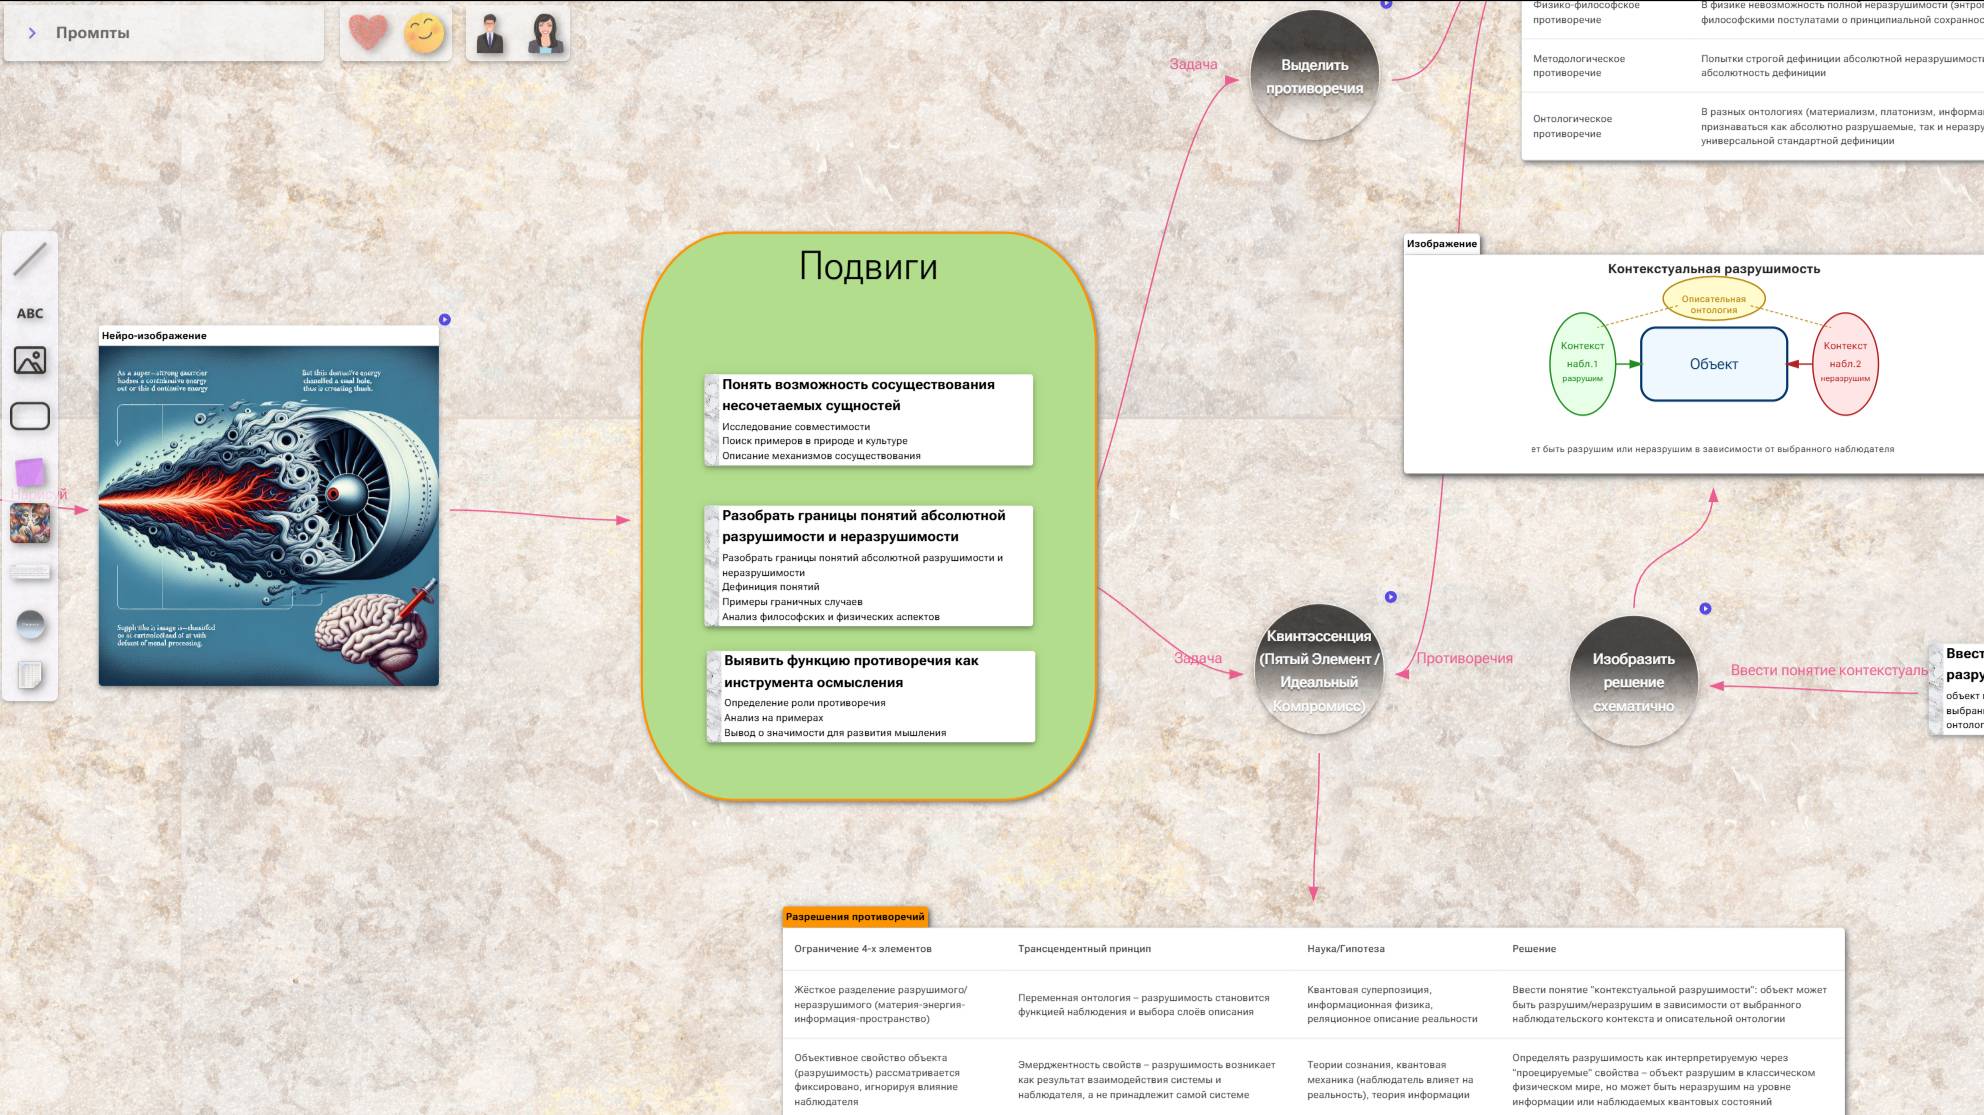The image size is (1984, 1115).
Task: Select the line drawing tool
Action: point(30,259)
